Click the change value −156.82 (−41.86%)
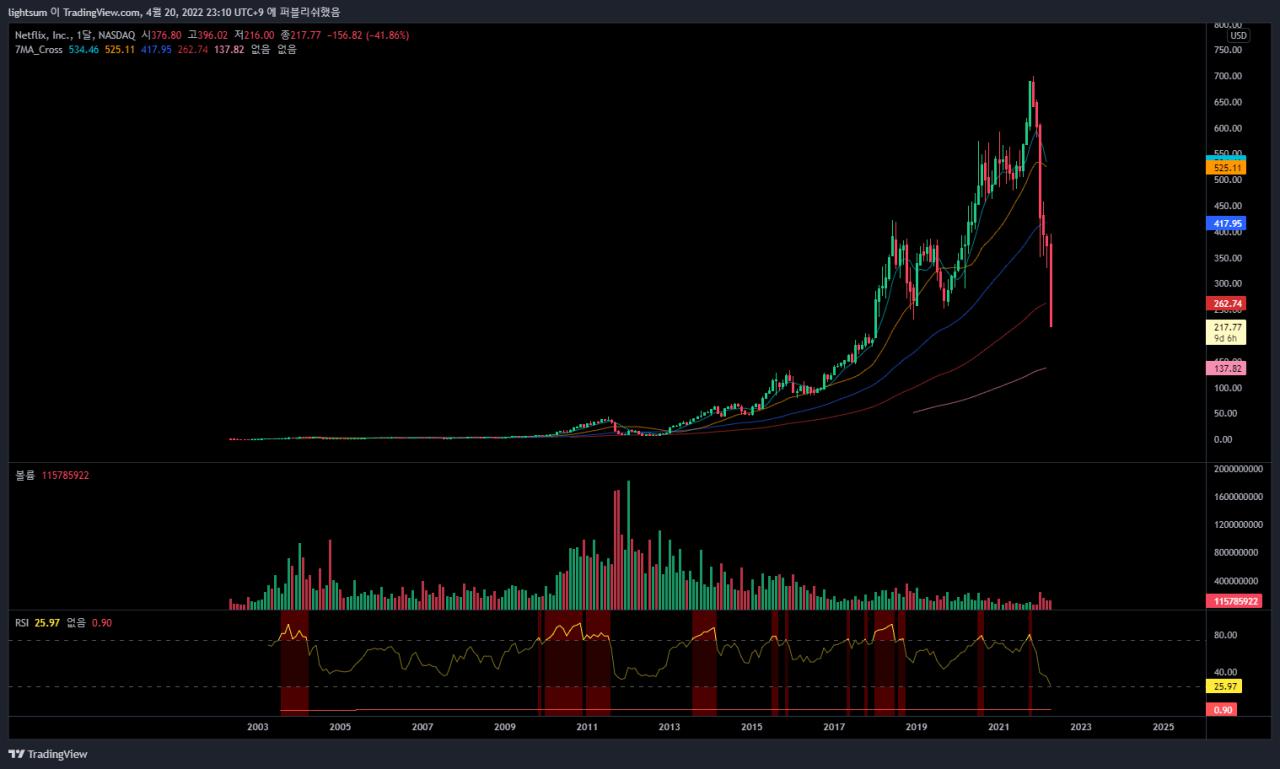This screenshot has height=769, width=1280. 367,35
